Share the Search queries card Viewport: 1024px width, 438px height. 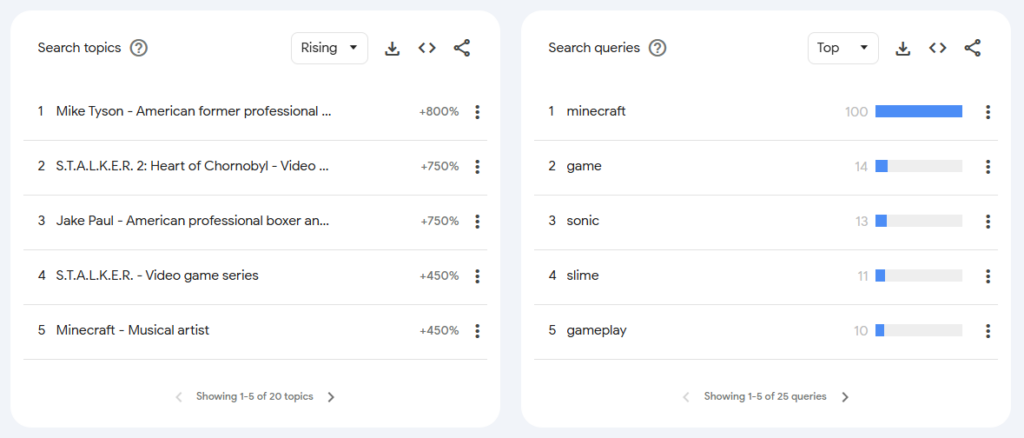(972, 48)
